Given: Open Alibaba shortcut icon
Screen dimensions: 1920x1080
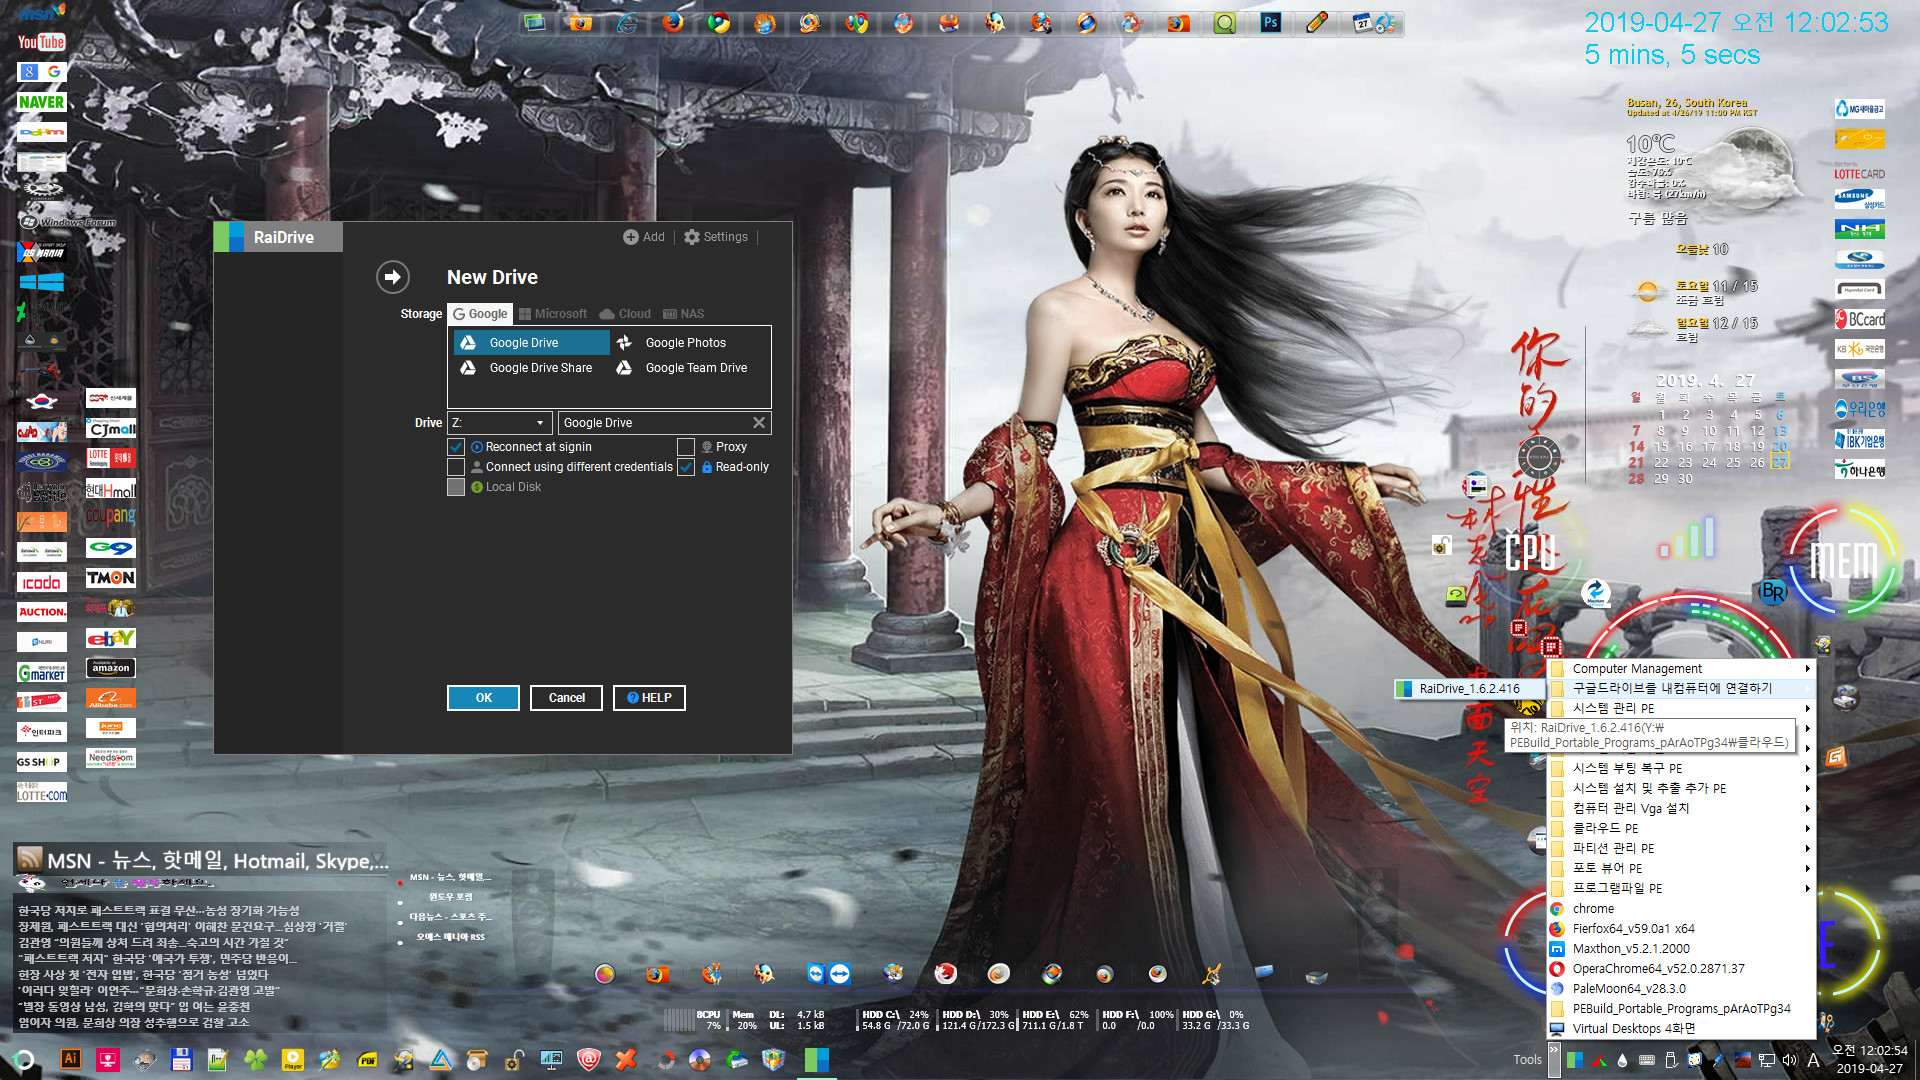Looking at the screenshot, I should click(111, 698).
